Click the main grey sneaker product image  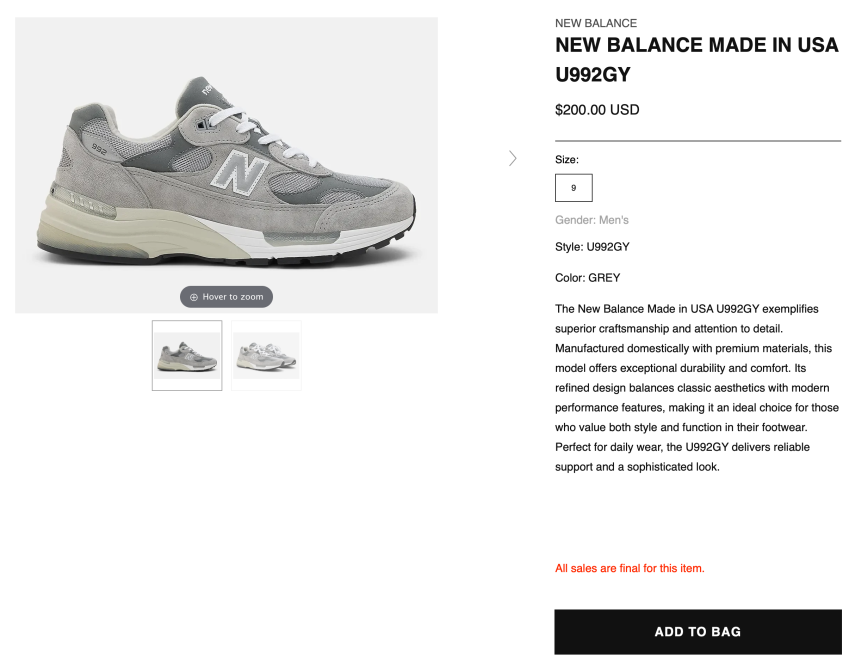226,165
